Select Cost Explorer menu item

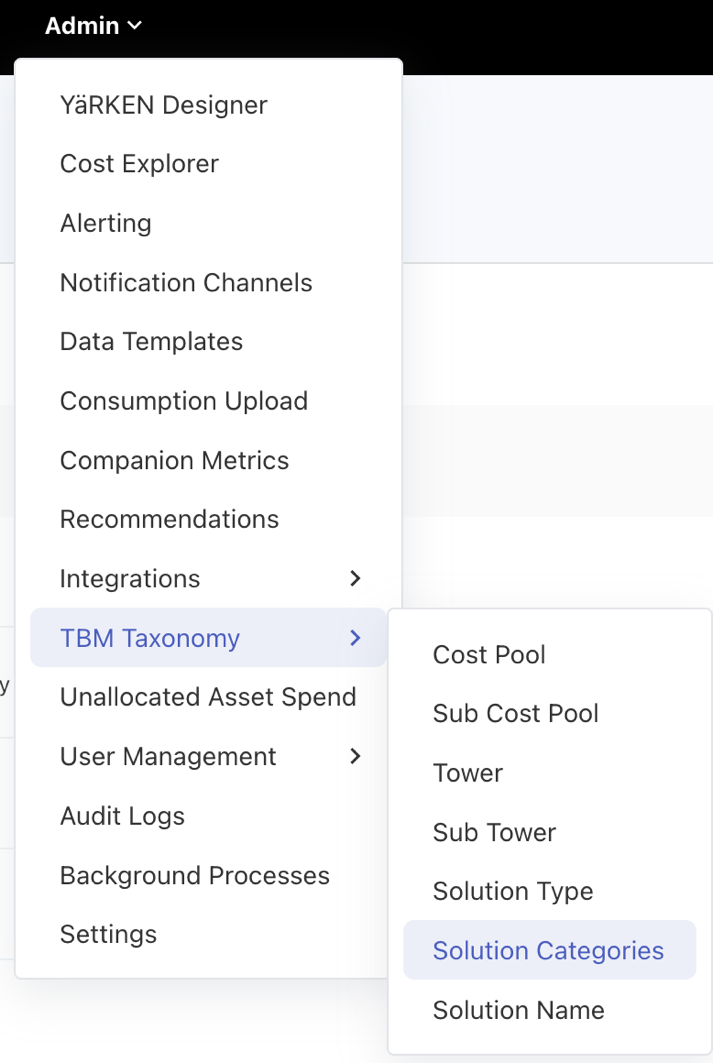point(139,164)
